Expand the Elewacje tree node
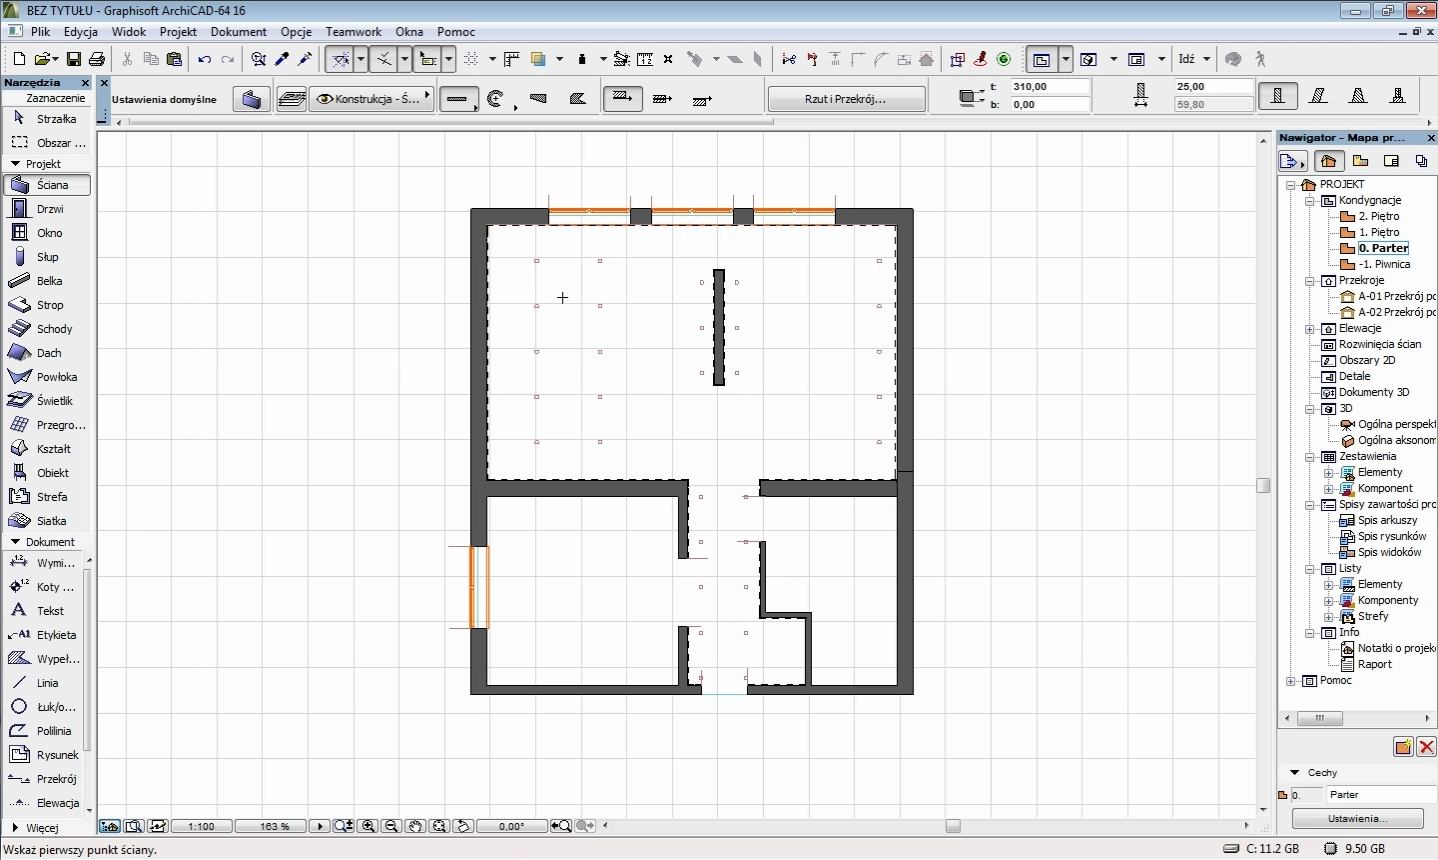 tap(1310, 329)
